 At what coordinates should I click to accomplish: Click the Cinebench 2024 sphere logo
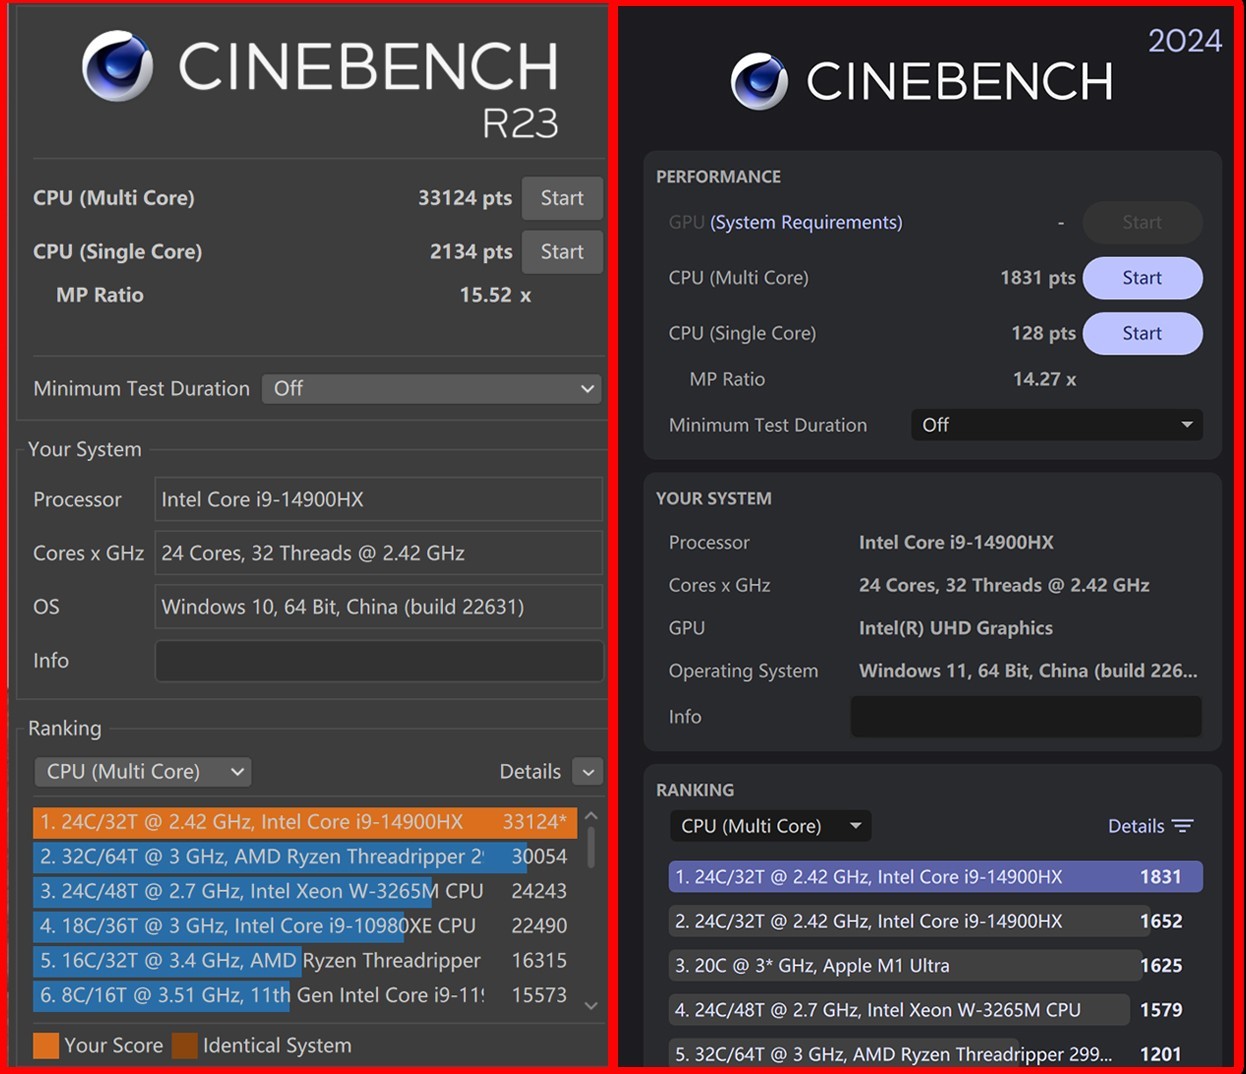pos(760,81)
